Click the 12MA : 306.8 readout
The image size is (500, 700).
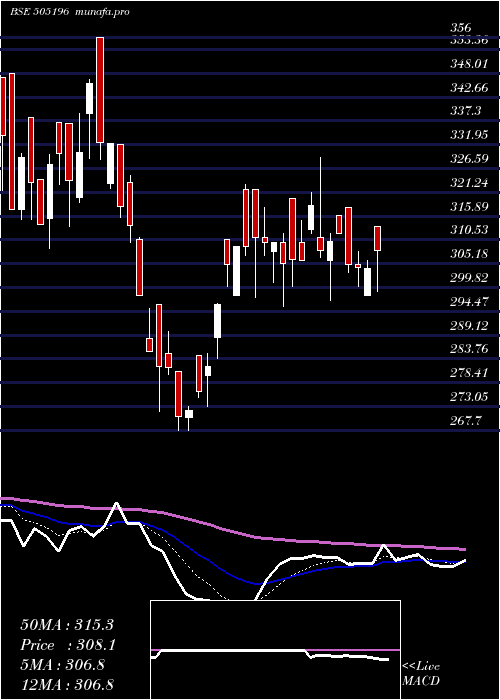point(67,684)
